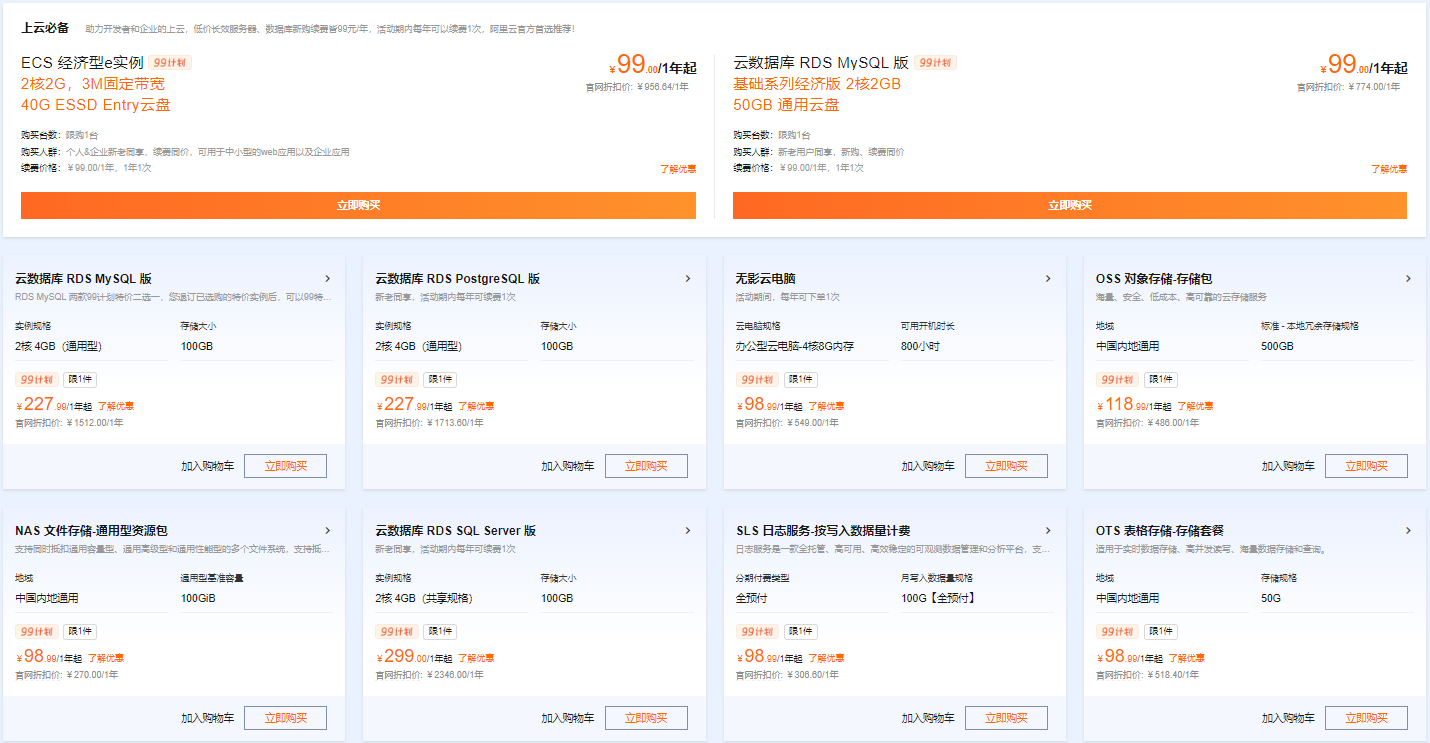Click the 限1件 tag on the NAS 文件存储 card

coord(80,632)
